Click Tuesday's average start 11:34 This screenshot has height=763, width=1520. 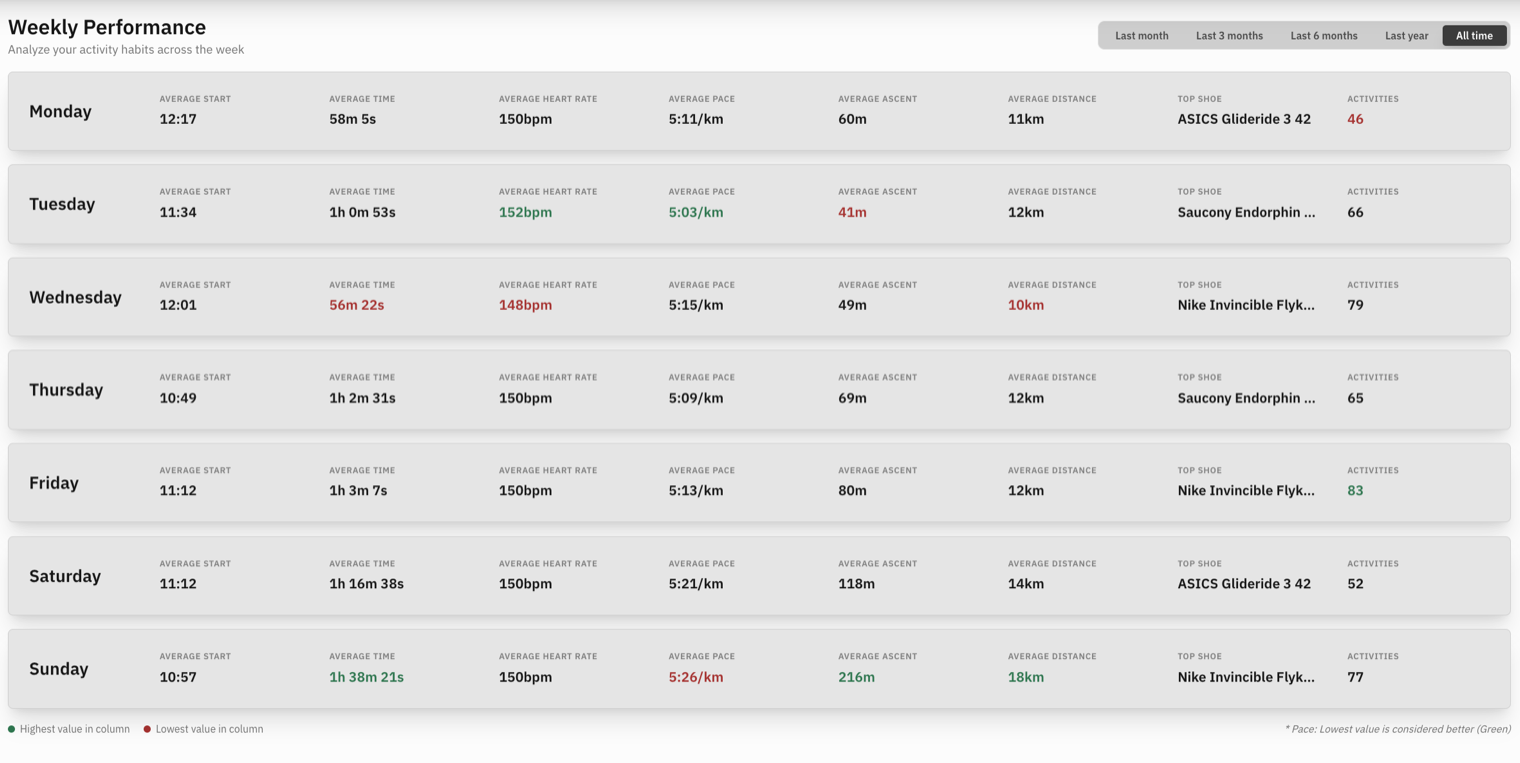[178, 212]
